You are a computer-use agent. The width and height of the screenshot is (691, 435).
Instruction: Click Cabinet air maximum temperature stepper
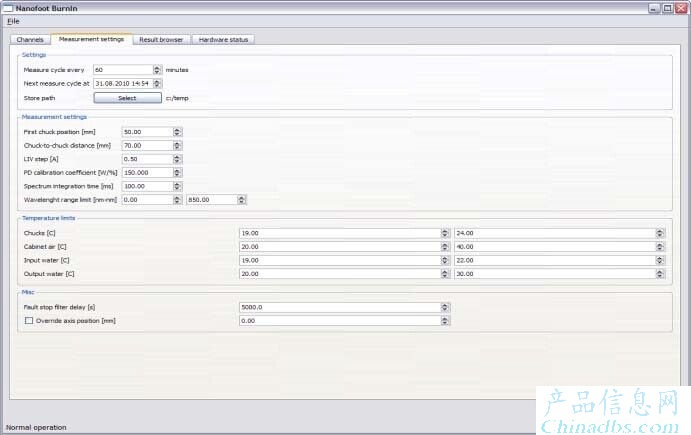point(660,247)
